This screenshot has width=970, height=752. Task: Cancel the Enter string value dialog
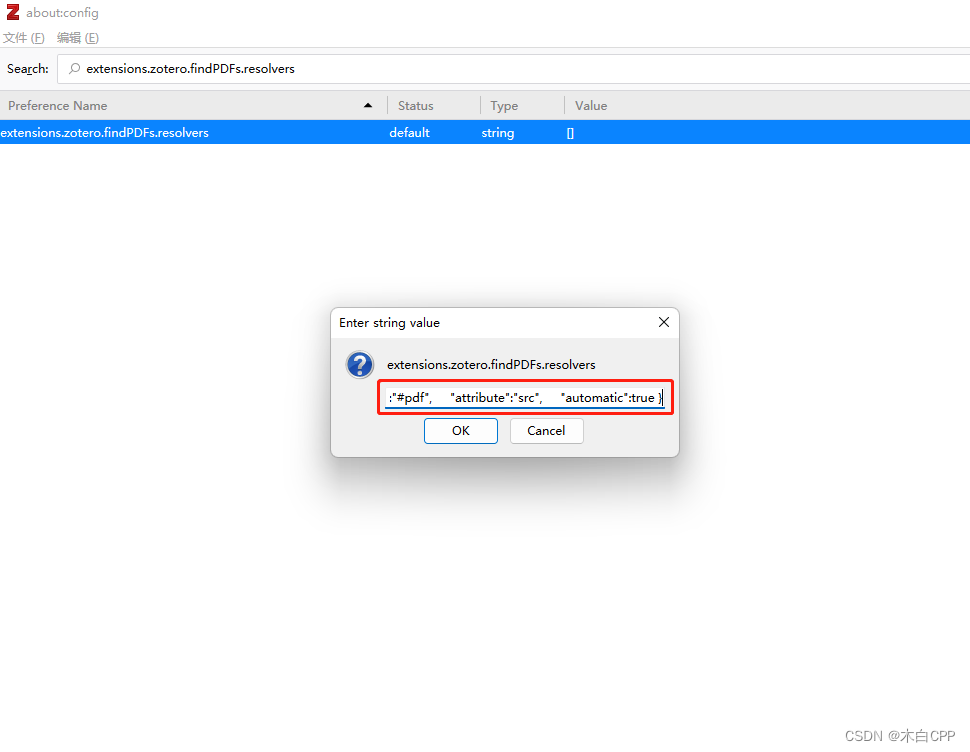pyautogui.click(x=546, y=431)
